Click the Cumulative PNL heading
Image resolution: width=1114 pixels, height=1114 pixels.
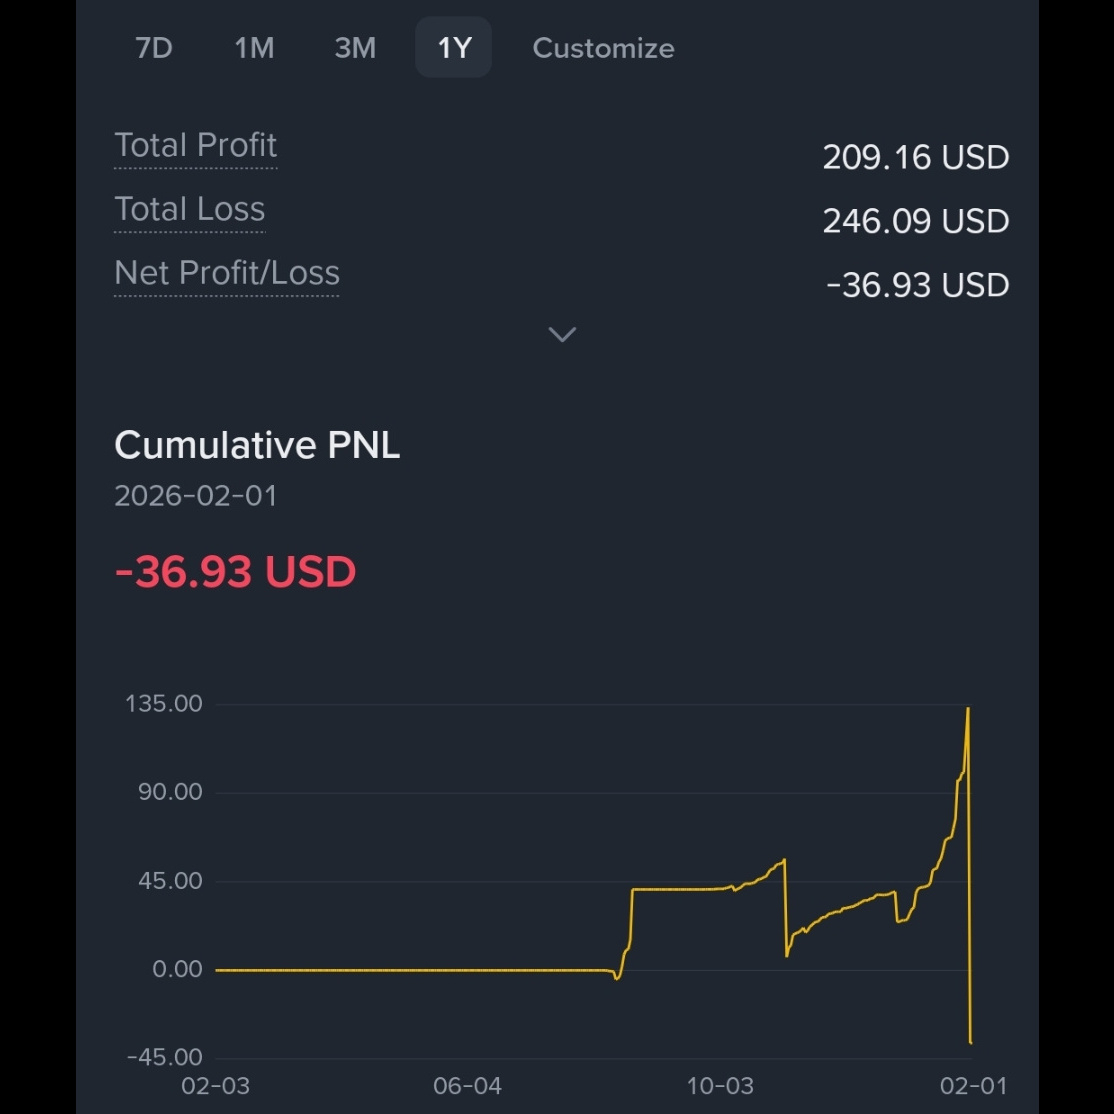[x=257, y=445]
